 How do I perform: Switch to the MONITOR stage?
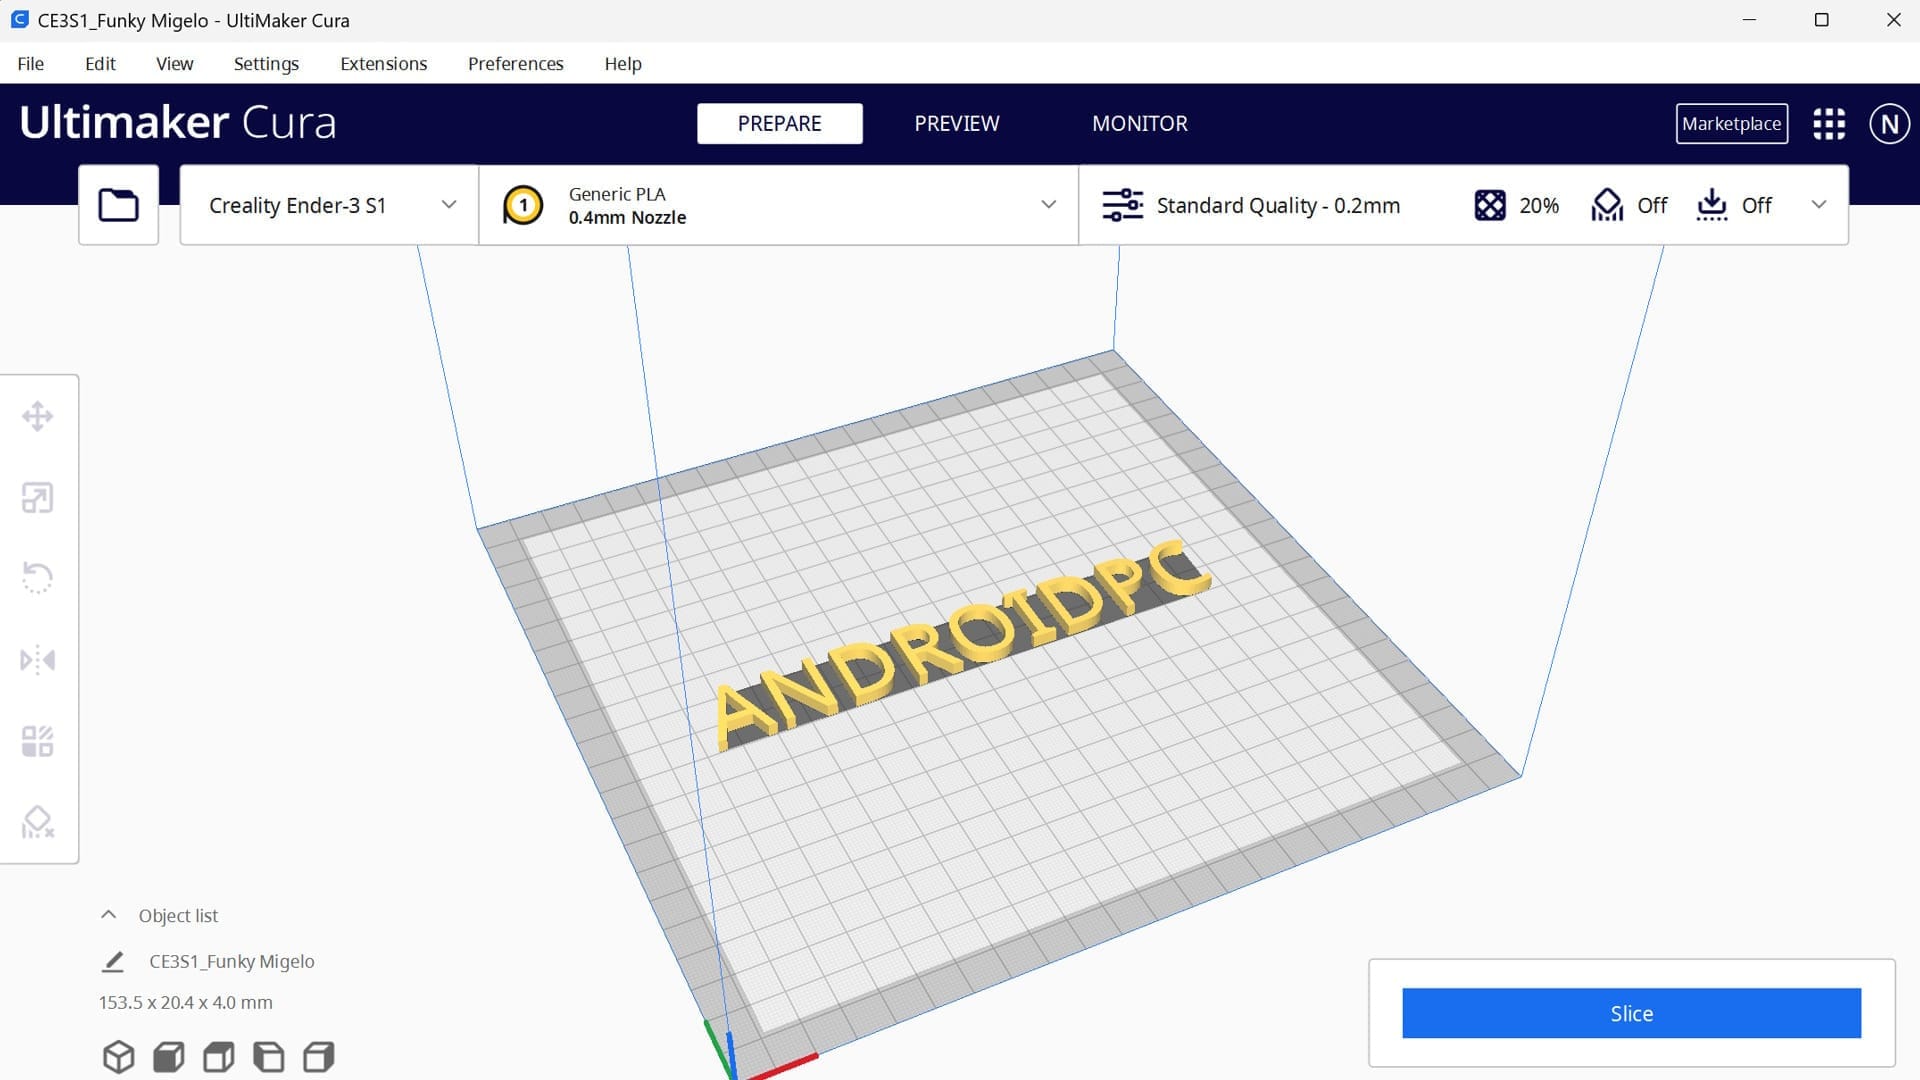point(1139,124)
